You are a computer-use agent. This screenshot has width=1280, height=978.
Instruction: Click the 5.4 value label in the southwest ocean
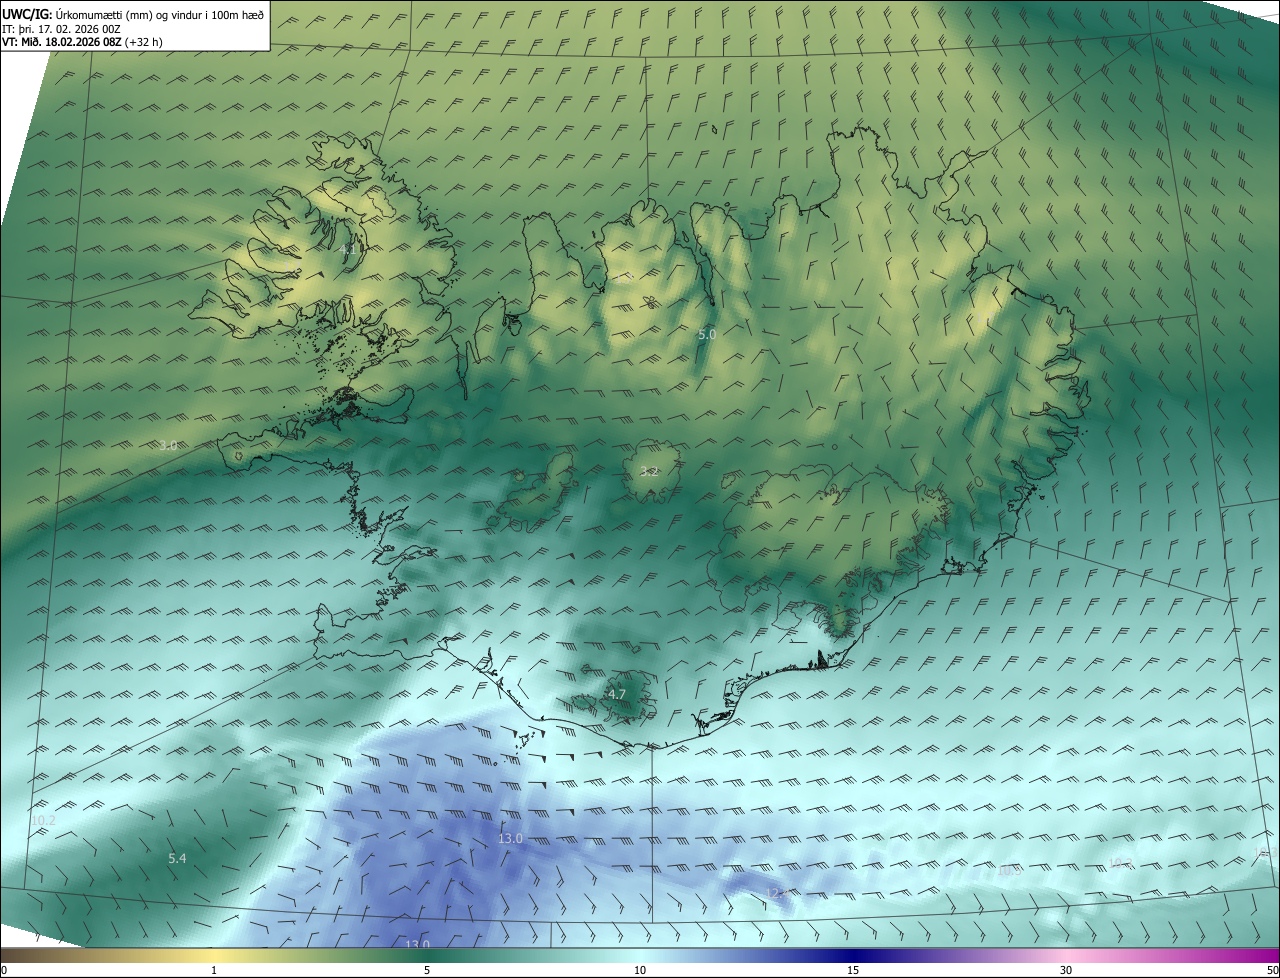177,858
